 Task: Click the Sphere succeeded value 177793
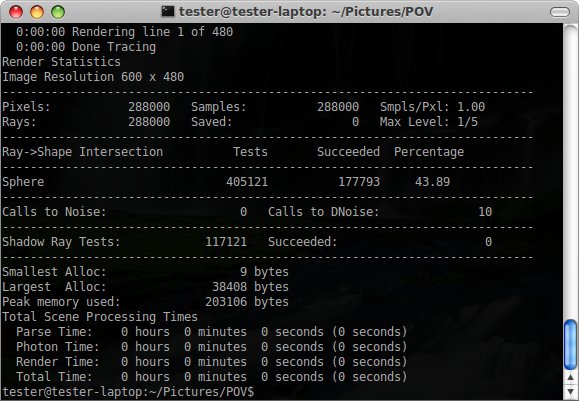coord(359,182)
